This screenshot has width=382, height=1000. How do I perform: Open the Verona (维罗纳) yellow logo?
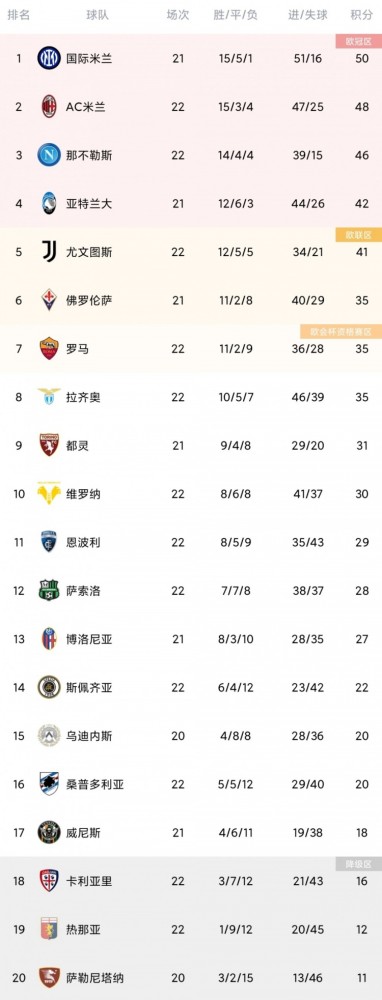49,494
